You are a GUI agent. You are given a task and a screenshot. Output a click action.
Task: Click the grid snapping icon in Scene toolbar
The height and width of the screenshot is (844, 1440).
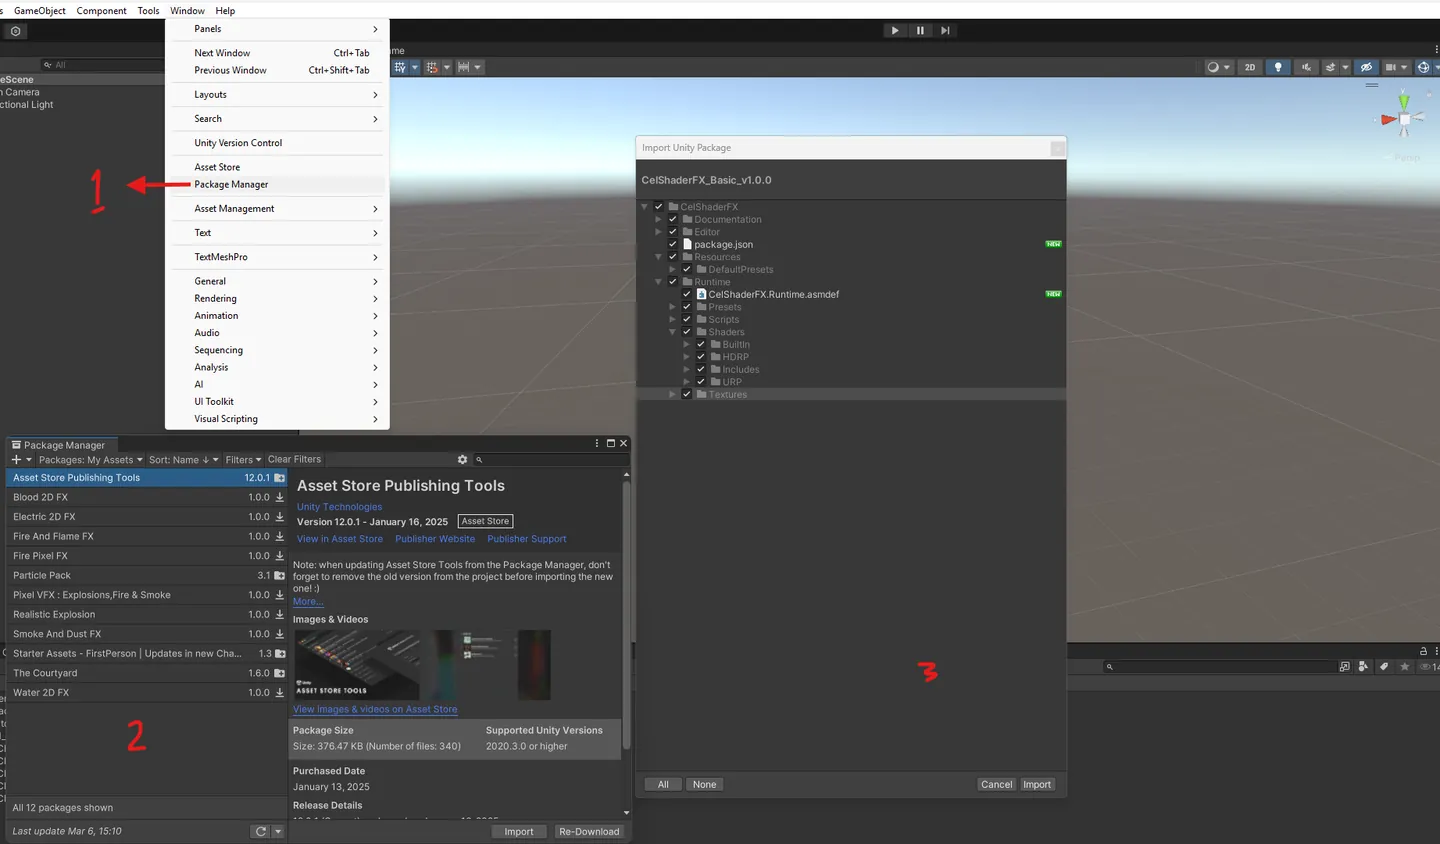coord(432,67)
